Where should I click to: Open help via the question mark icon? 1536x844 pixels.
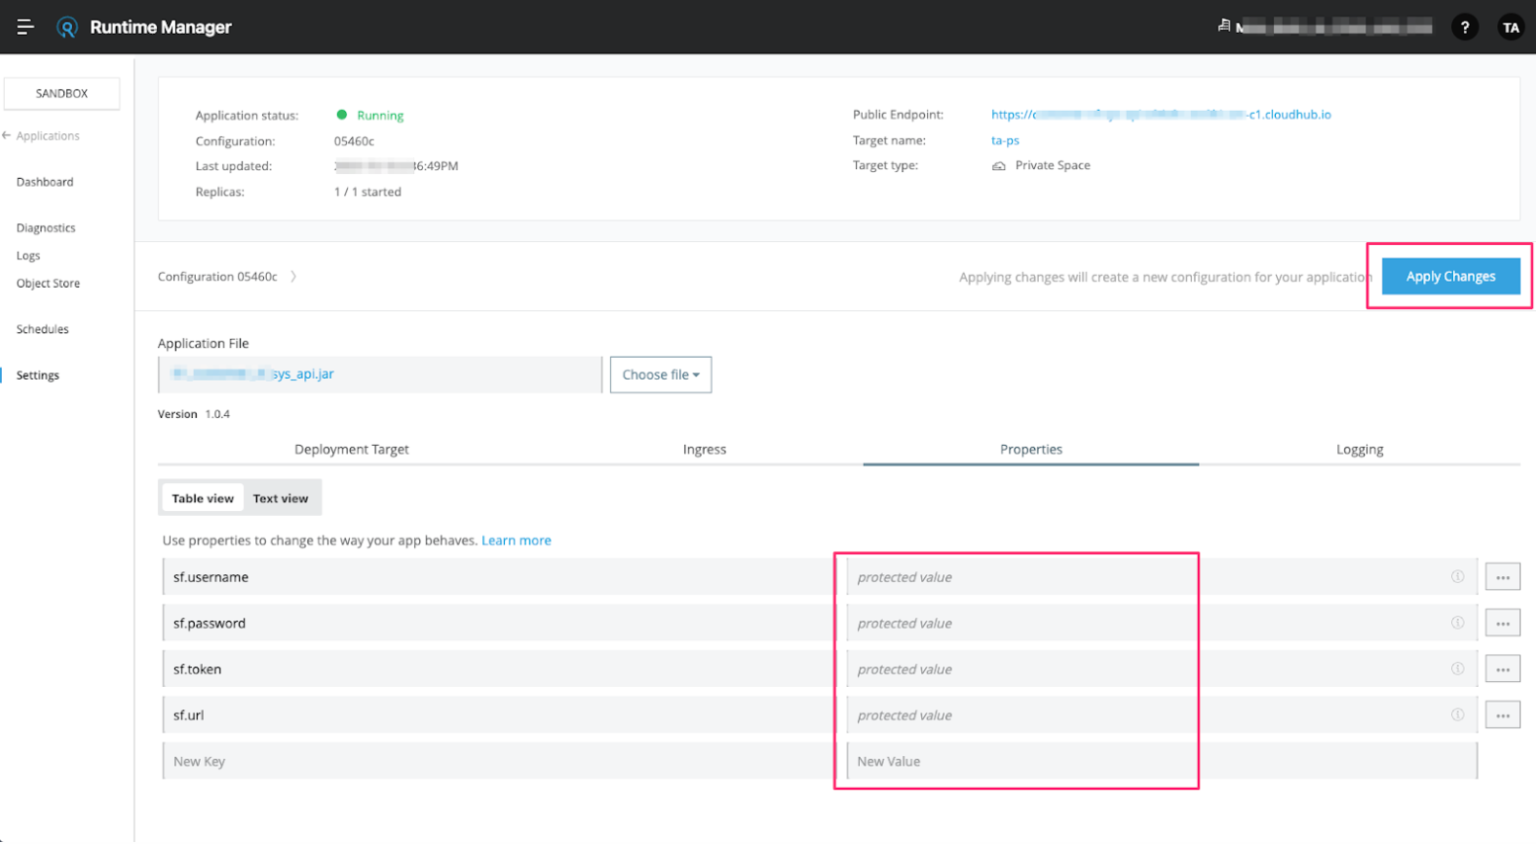[x=1465, y=27]
